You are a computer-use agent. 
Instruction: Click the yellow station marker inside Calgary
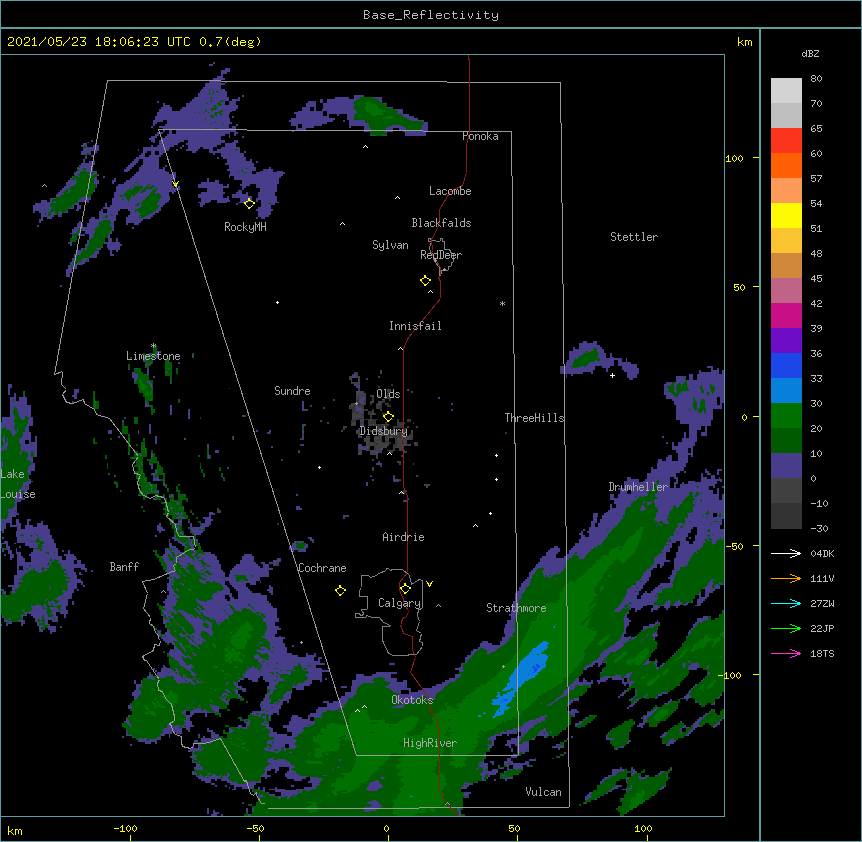coord(405,589)
